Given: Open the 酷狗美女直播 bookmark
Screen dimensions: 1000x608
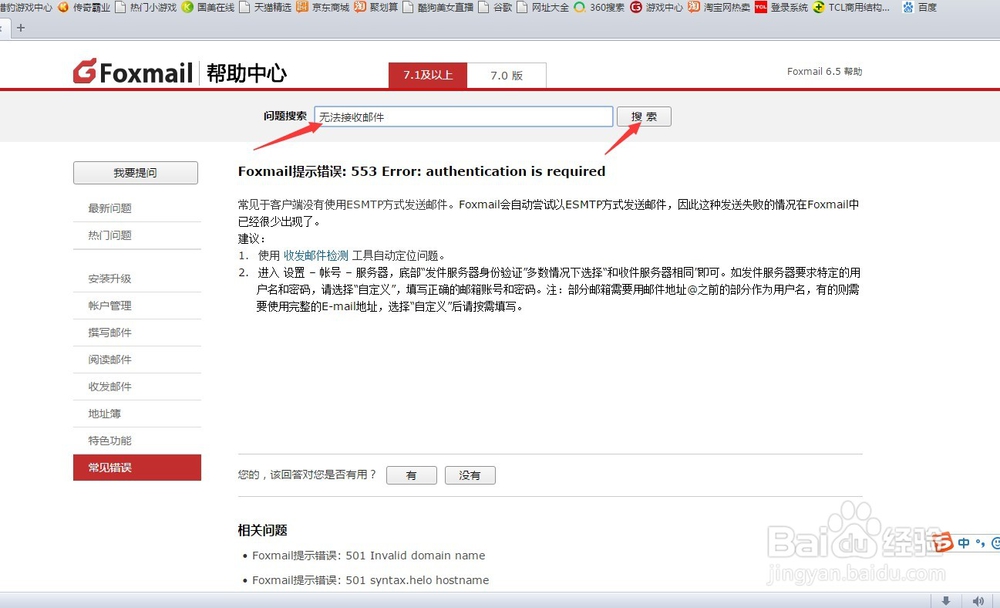Looking at the screenshot, I should pos(438,8).
